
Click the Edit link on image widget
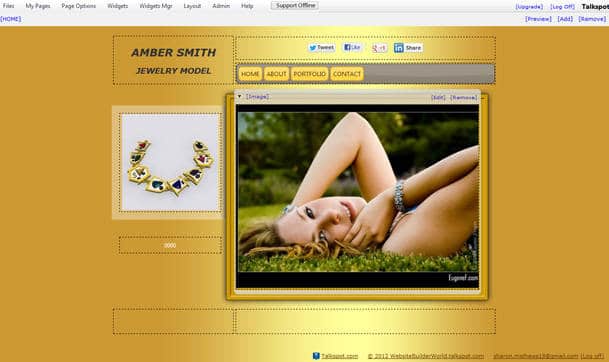click(x=438, y=97)
